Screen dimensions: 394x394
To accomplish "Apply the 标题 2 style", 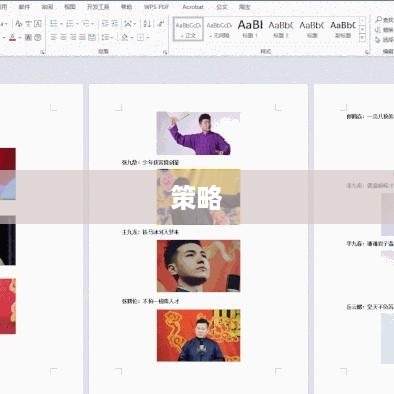I will 281,29.
